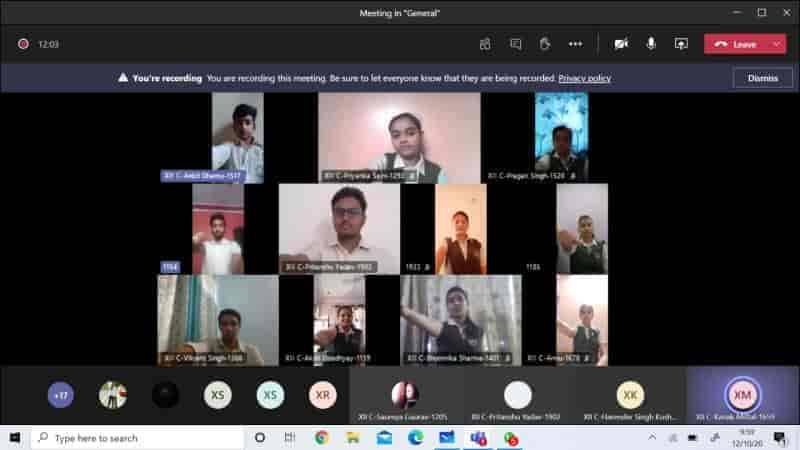
Task: Dismiss the recording notification banner
Action: pos(762,78)
